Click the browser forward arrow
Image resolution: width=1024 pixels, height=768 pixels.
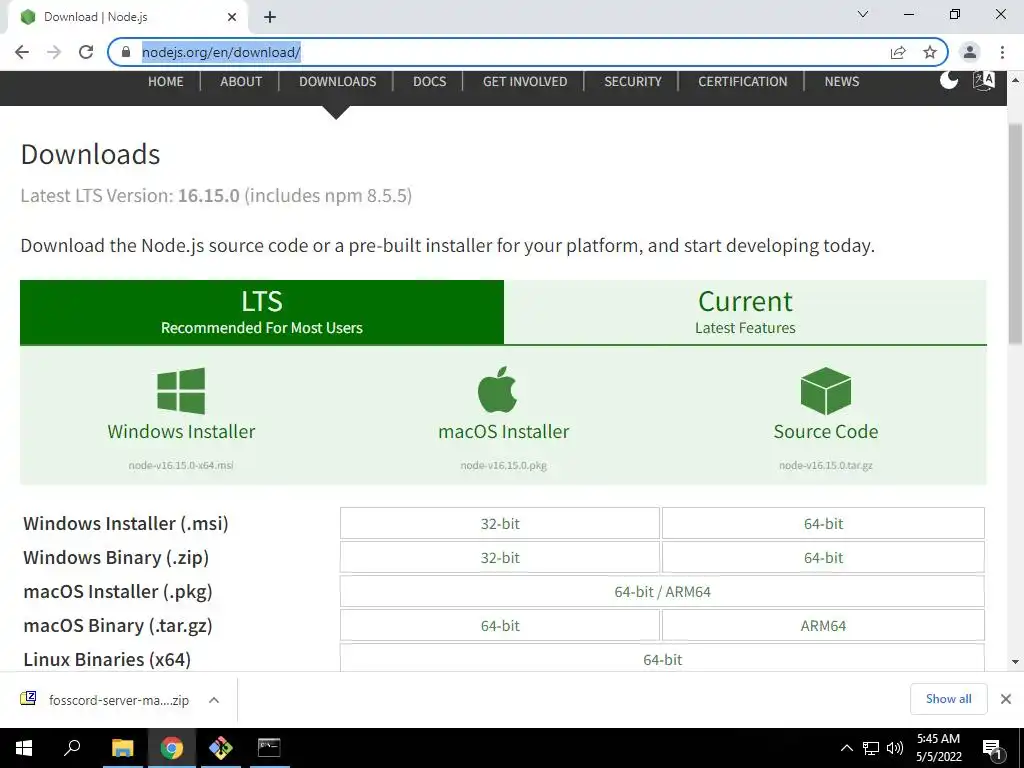point(54,52)
